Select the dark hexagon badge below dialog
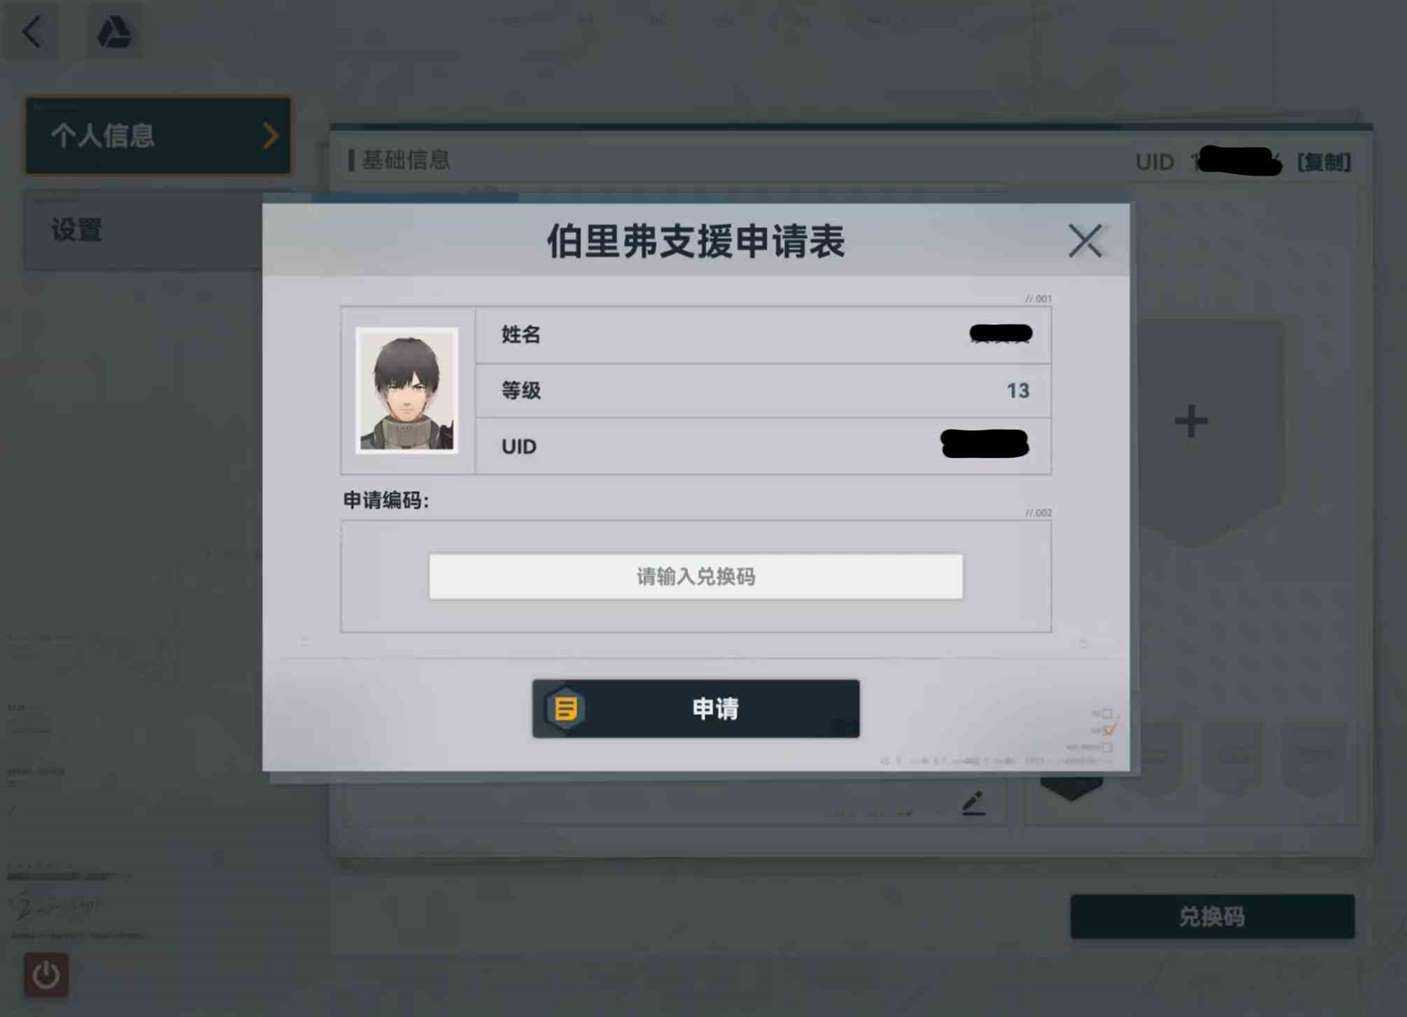The image size is (1407, 1017). (x=1071, y=786)
